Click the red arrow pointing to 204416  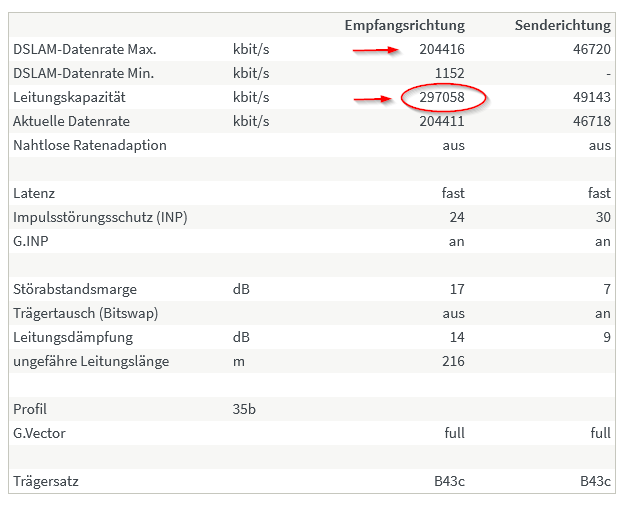(375, 49)
